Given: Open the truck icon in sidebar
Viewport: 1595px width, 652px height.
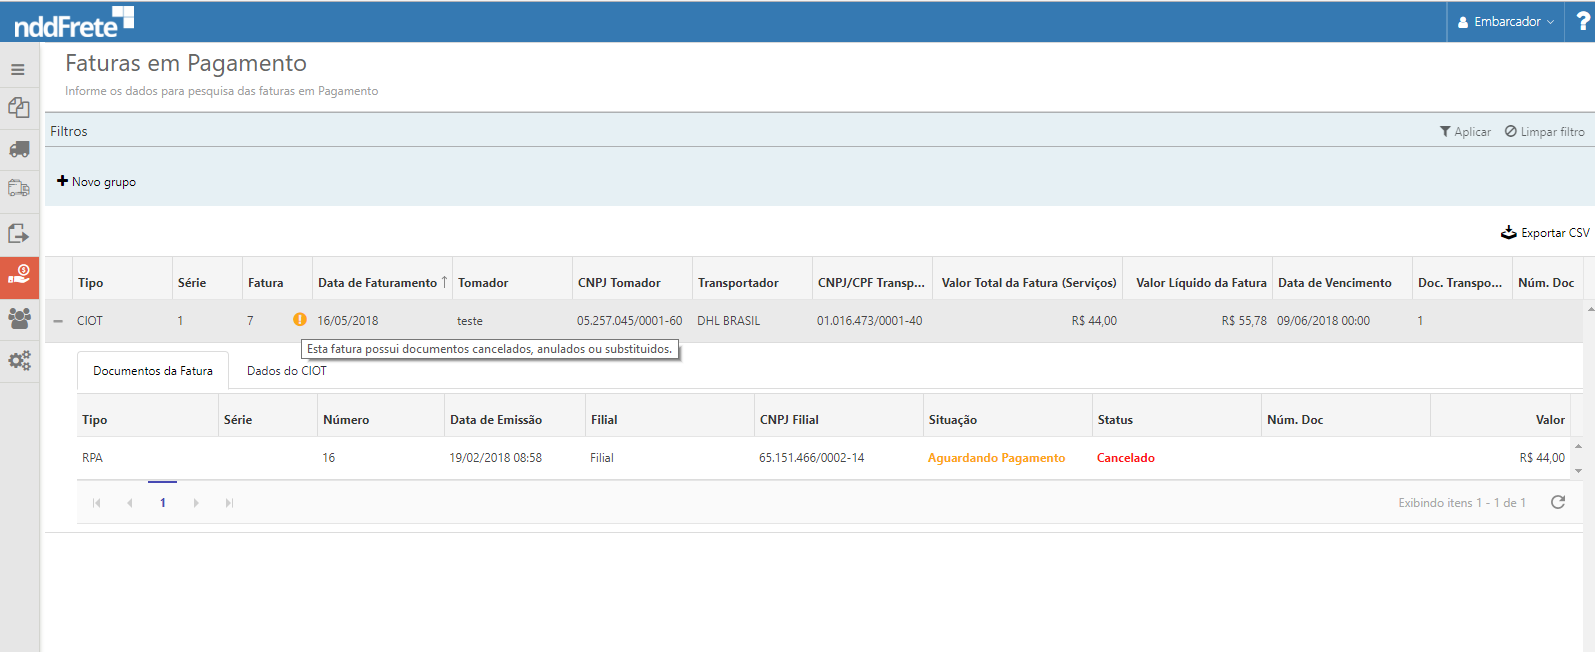Looking at the screenshot, I should [19, 149].
